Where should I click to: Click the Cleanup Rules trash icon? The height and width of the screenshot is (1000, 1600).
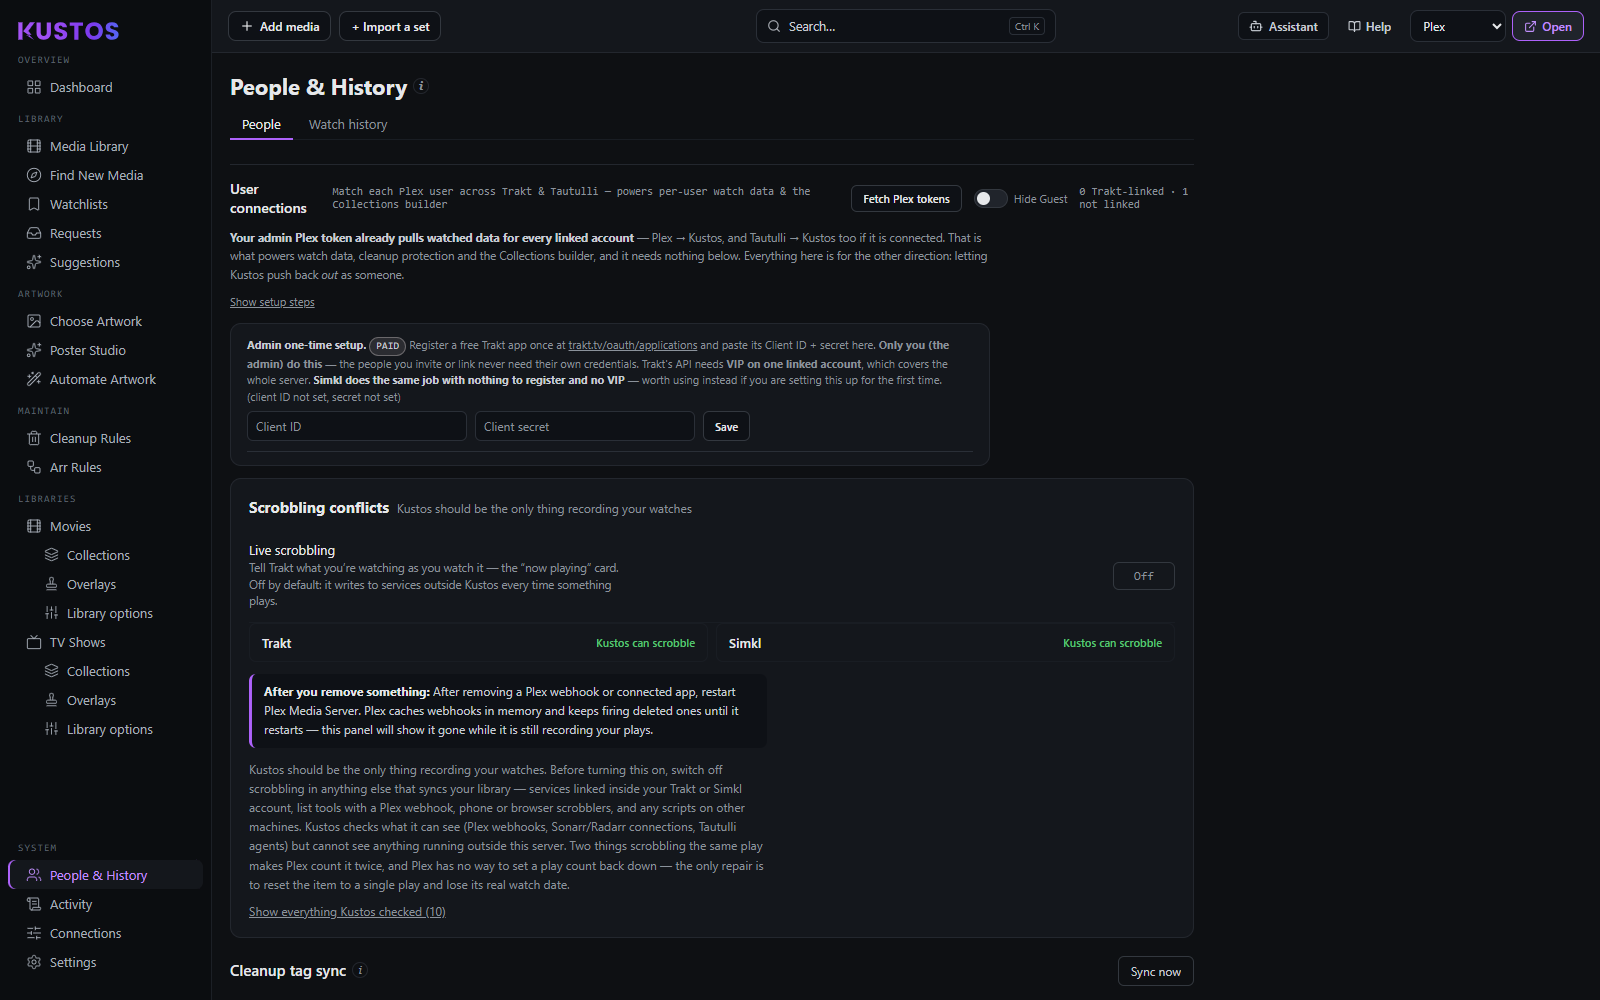tap(34, 438)
